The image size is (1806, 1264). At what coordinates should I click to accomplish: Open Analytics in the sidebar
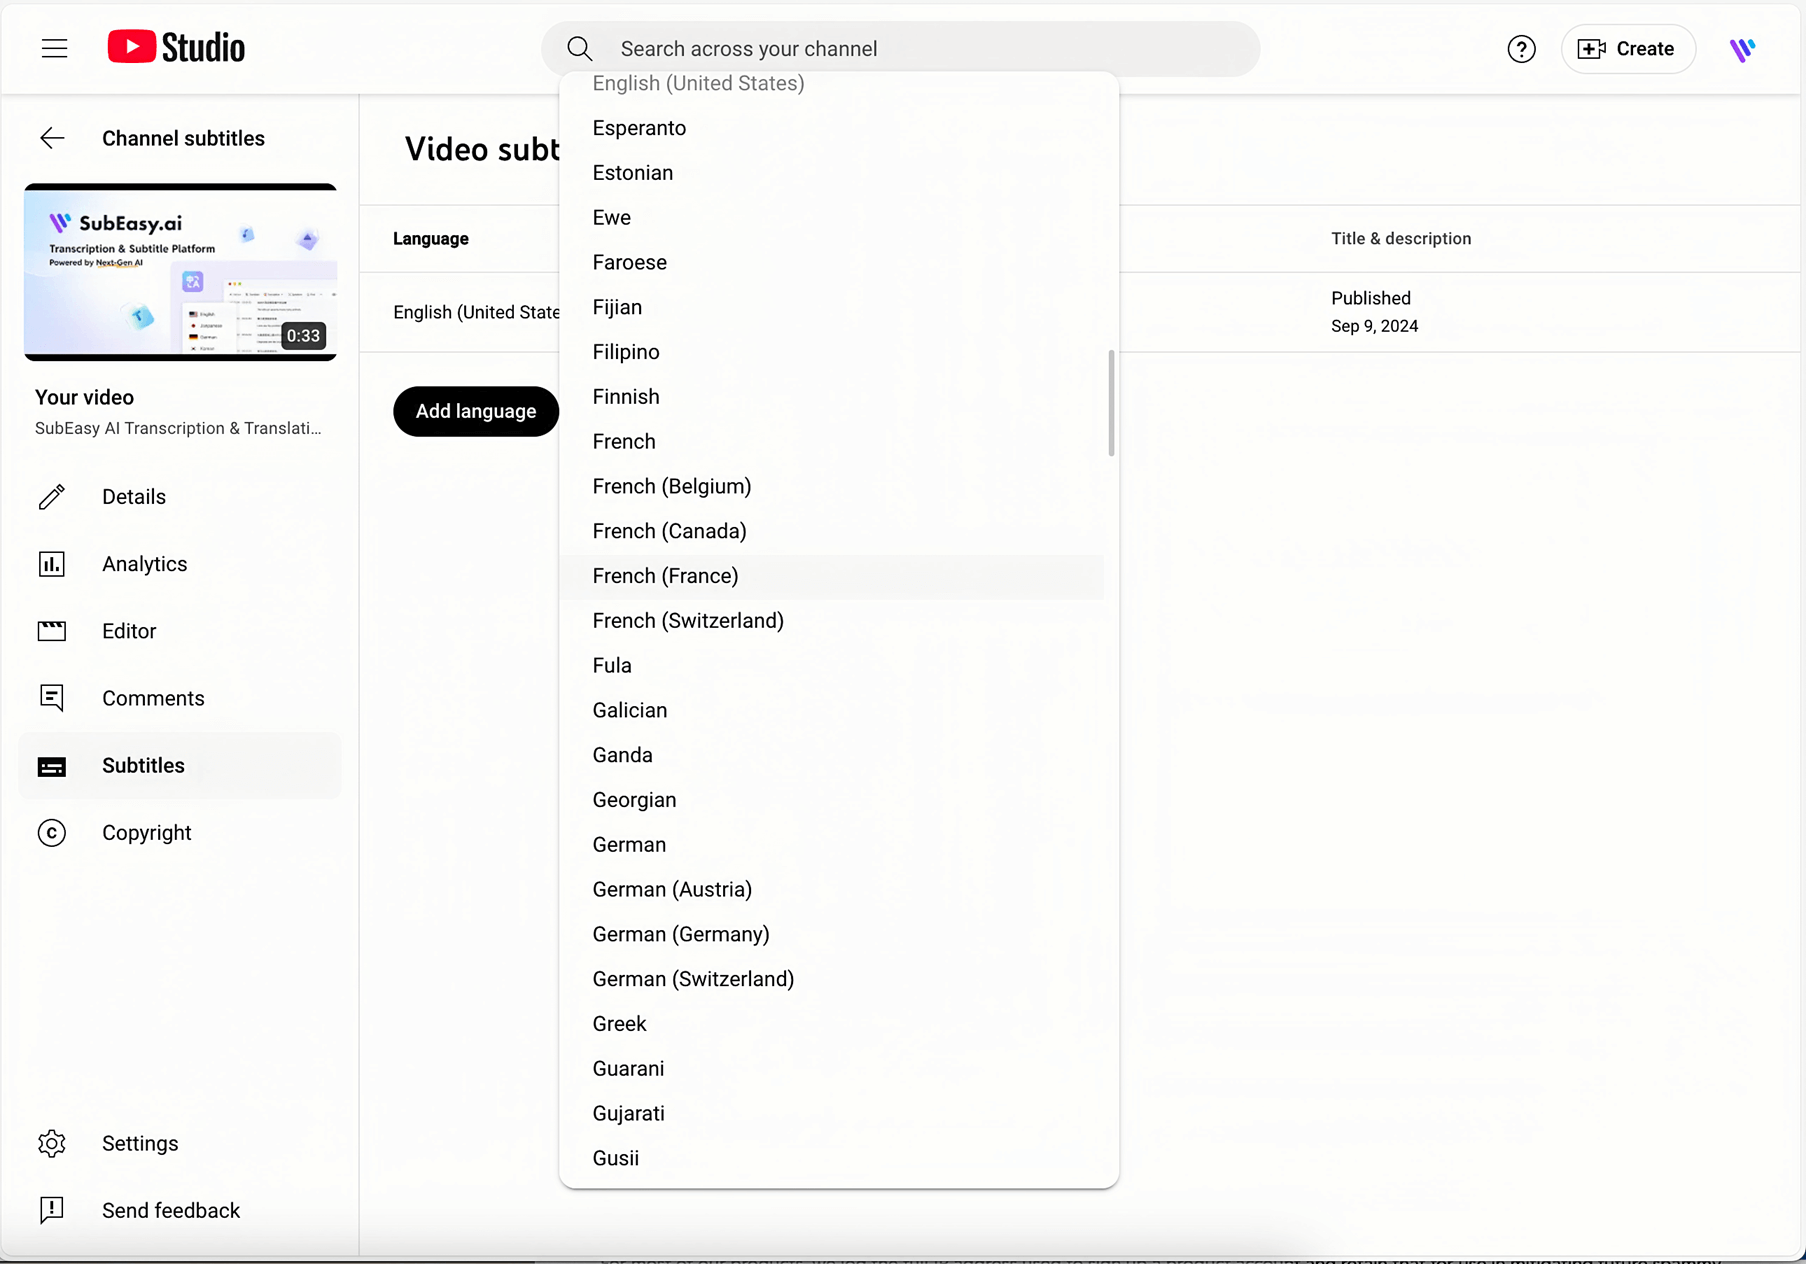[180, 564]
